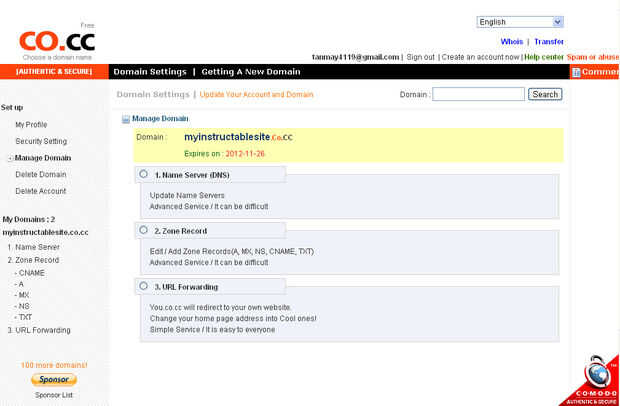
Task: Click the yellow Sponsor button
Action: click(54, 380)
